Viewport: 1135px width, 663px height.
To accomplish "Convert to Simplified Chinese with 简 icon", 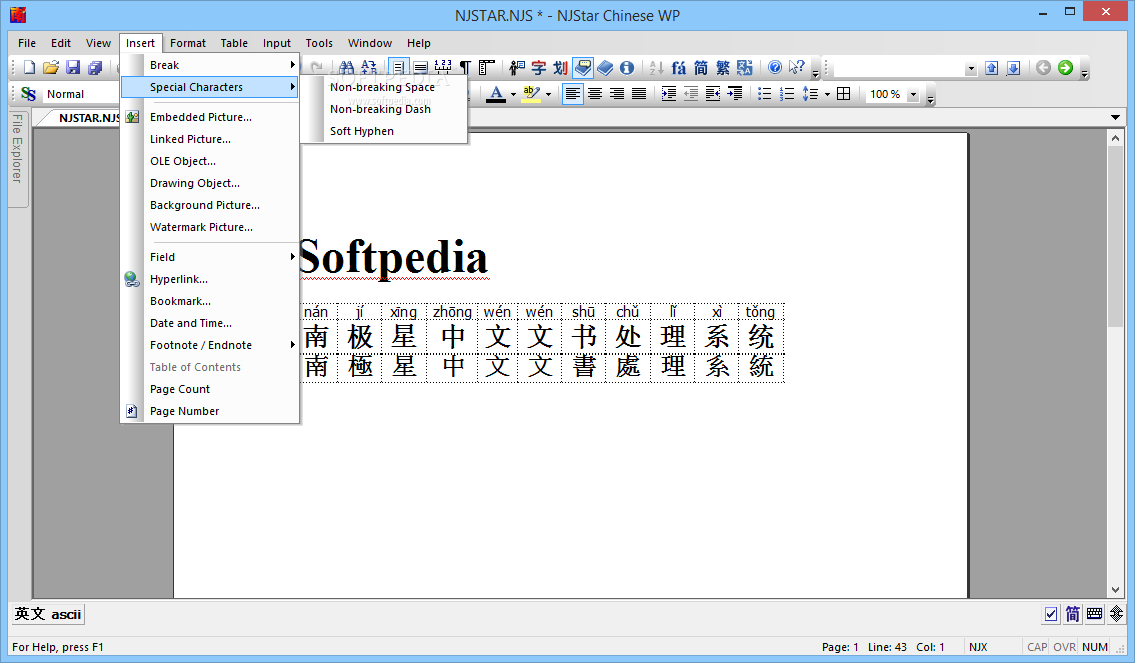I will click(701, 67).
